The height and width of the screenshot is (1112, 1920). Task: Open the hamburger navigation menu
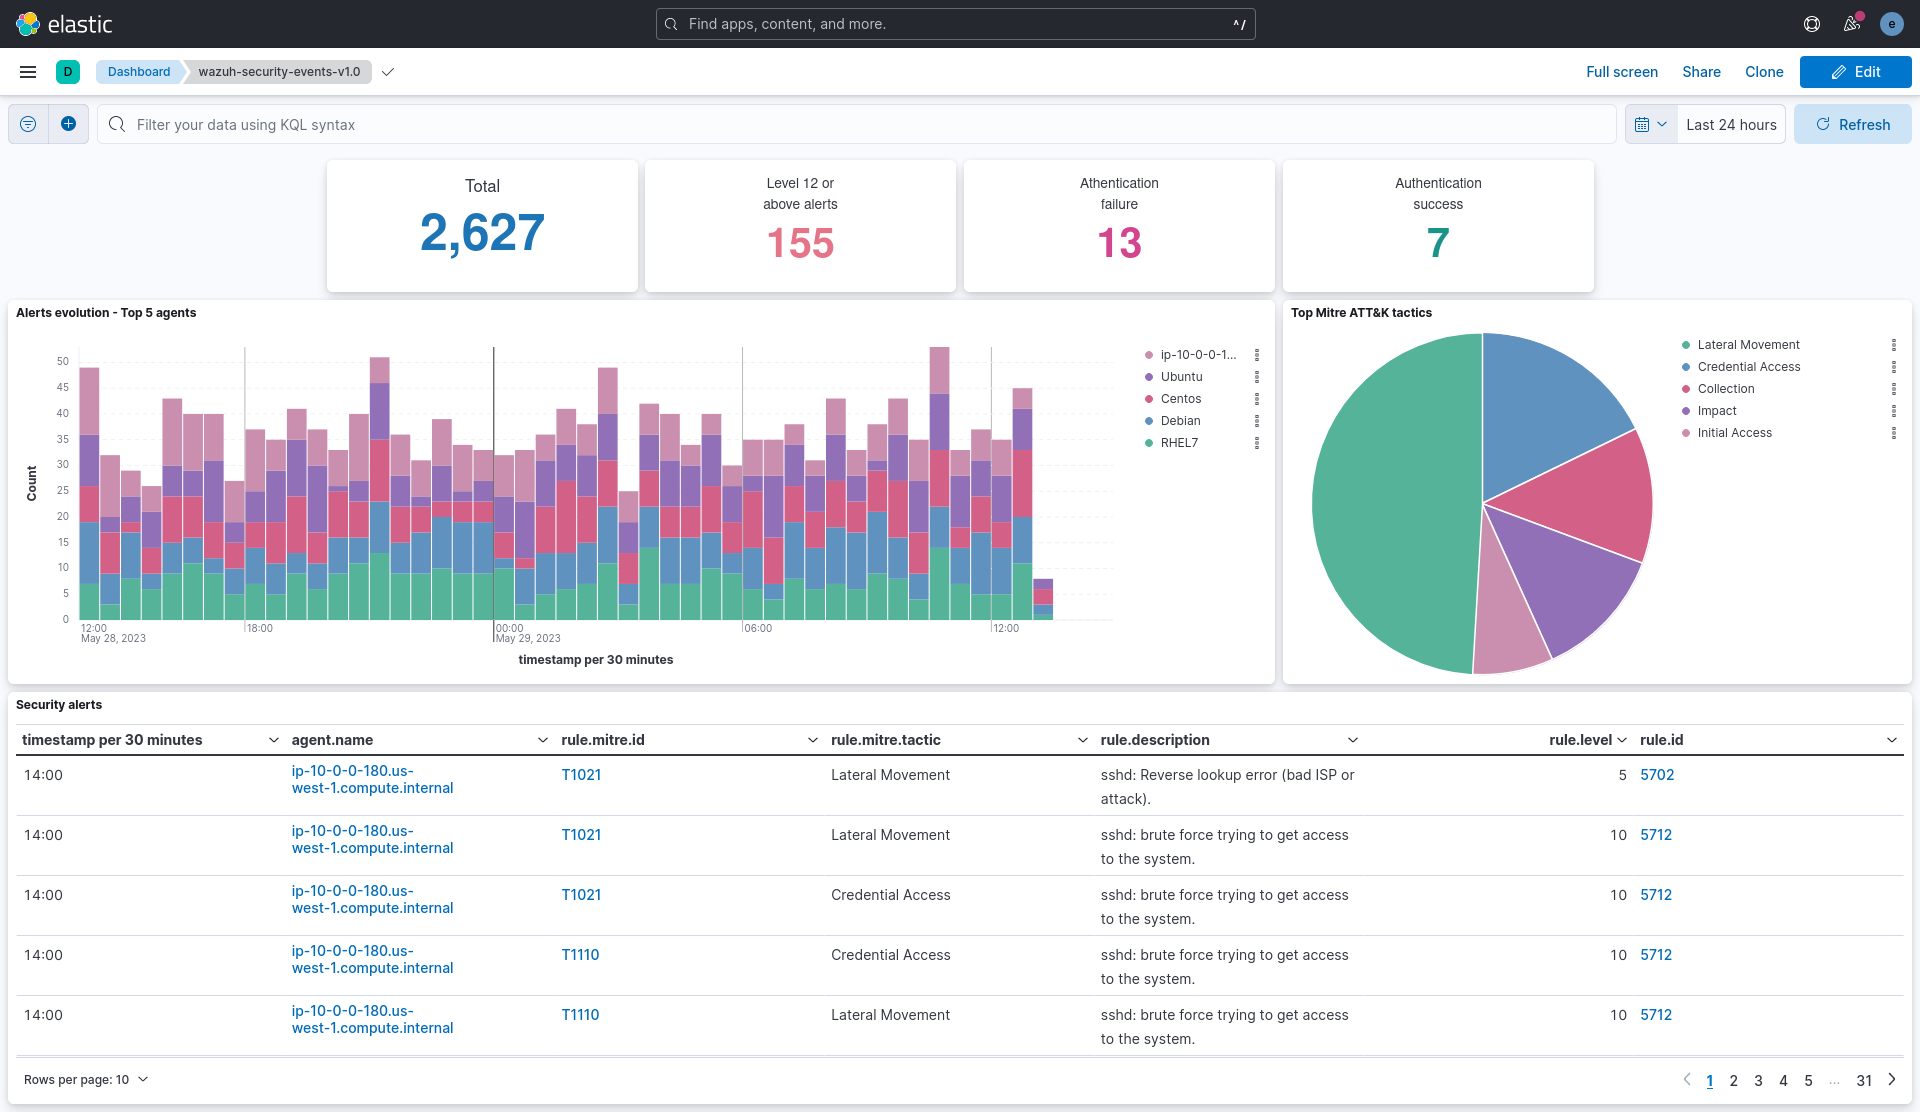pyautogui.click(x=28, y=72)
